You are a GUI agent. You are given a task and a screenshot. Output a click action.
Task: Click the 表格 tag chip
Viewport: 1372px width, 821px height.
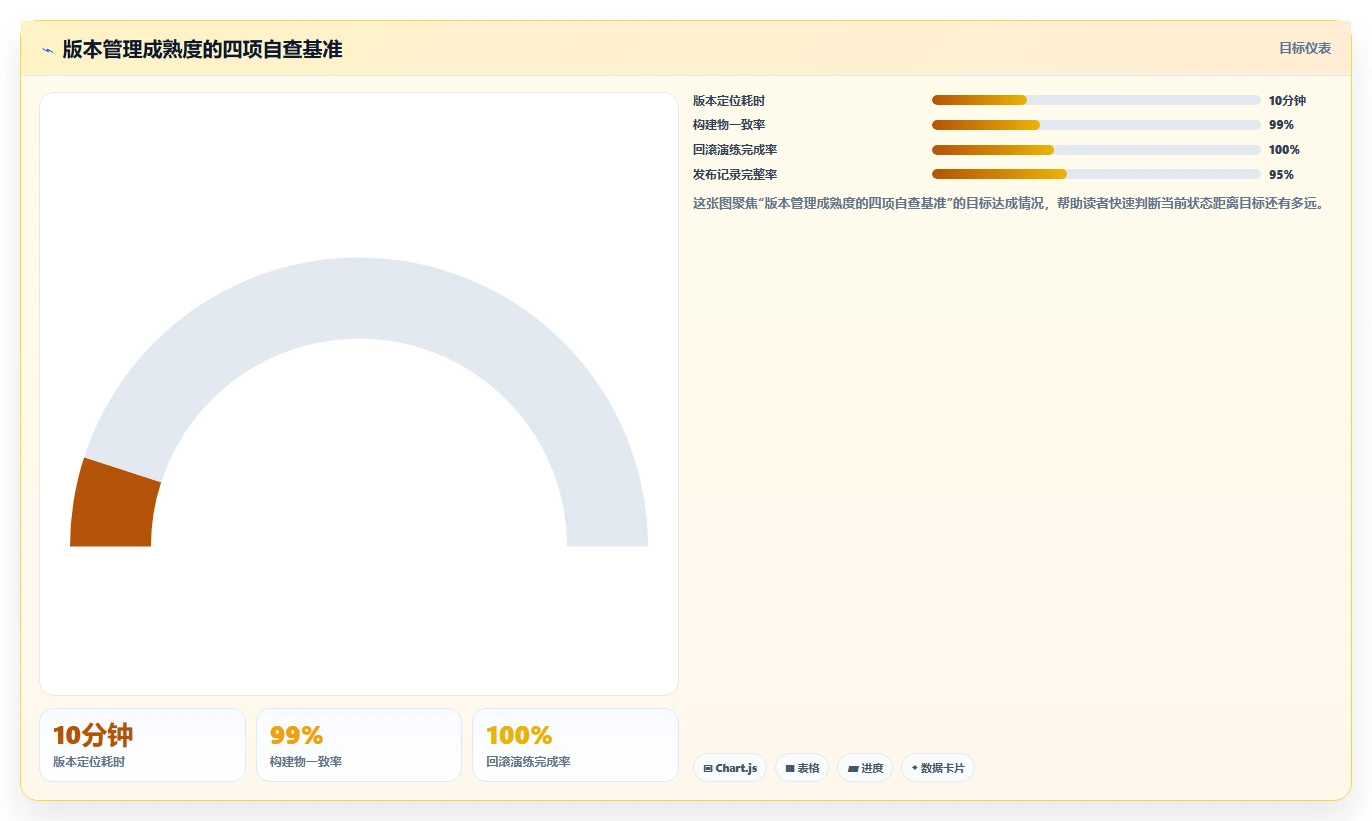(x=802, y=768)
